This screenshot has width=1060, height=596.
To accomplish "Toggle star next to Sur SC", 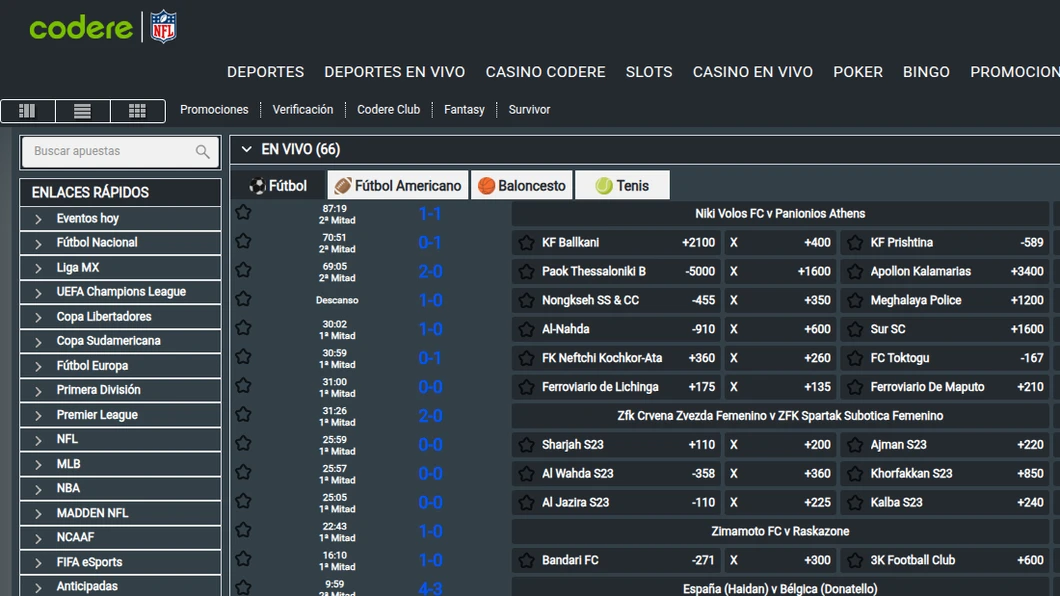I will click(854, 329).
